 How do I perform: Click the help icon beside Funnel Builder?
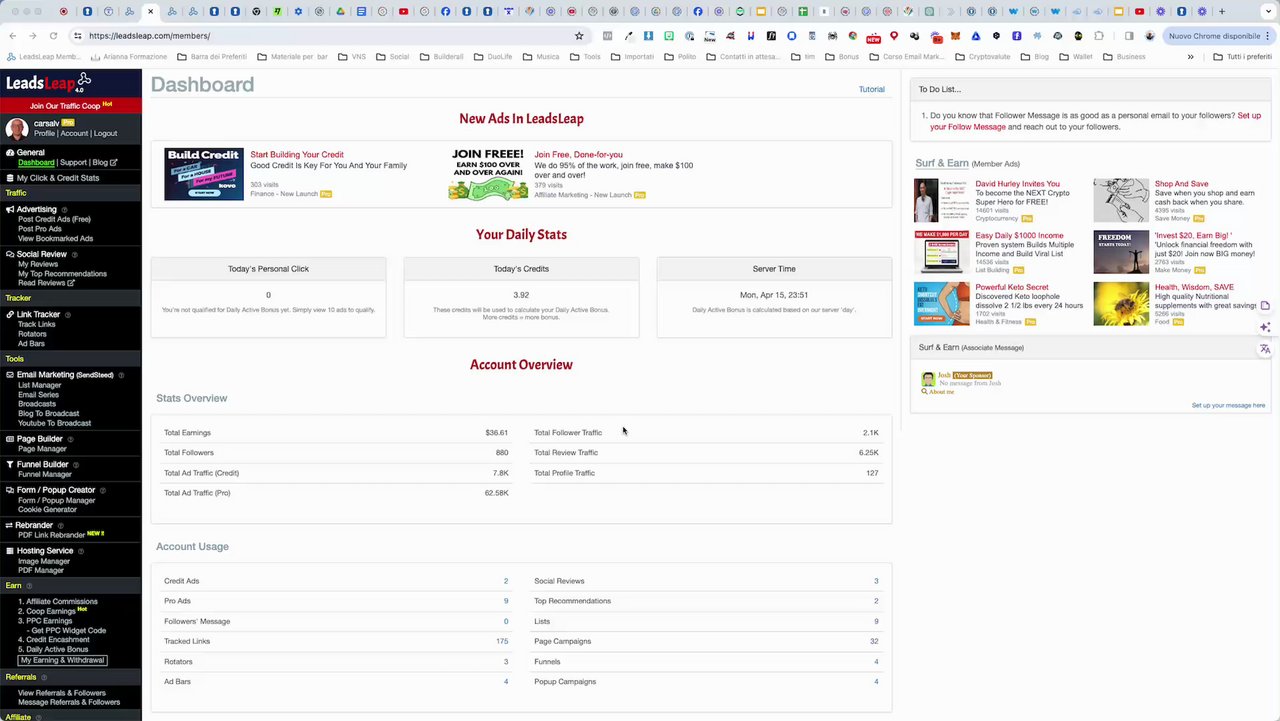click(x=78, y=465)
